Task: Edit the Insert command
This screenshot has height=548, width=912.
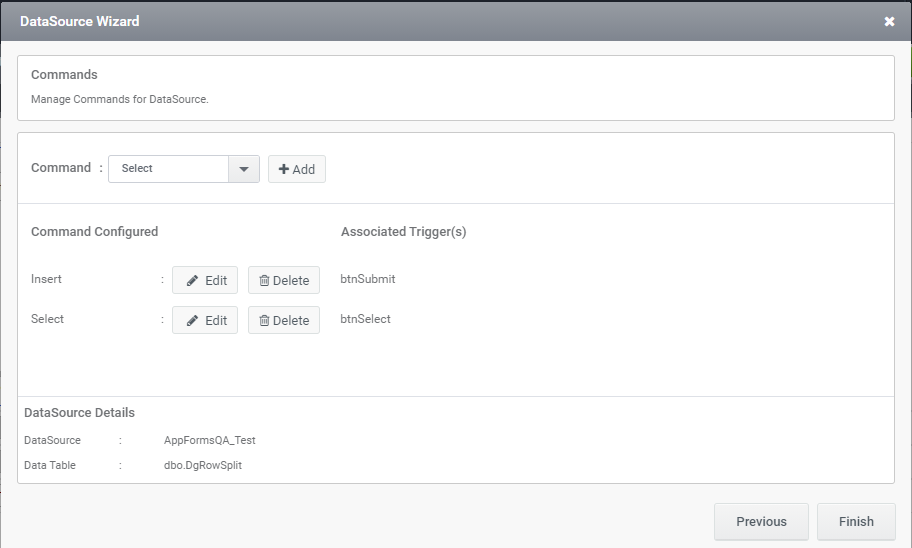Action: click(x=205, y=280)
